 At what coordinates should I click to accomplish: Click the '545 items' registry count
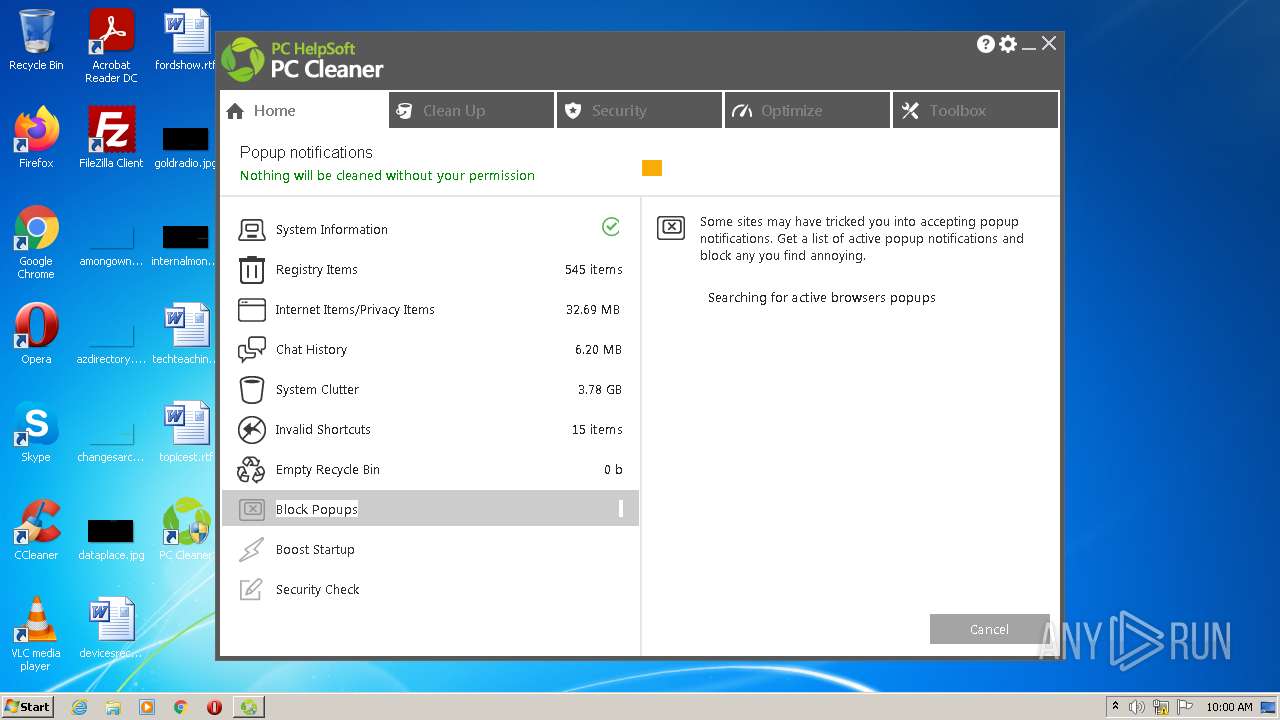point(593,270)
